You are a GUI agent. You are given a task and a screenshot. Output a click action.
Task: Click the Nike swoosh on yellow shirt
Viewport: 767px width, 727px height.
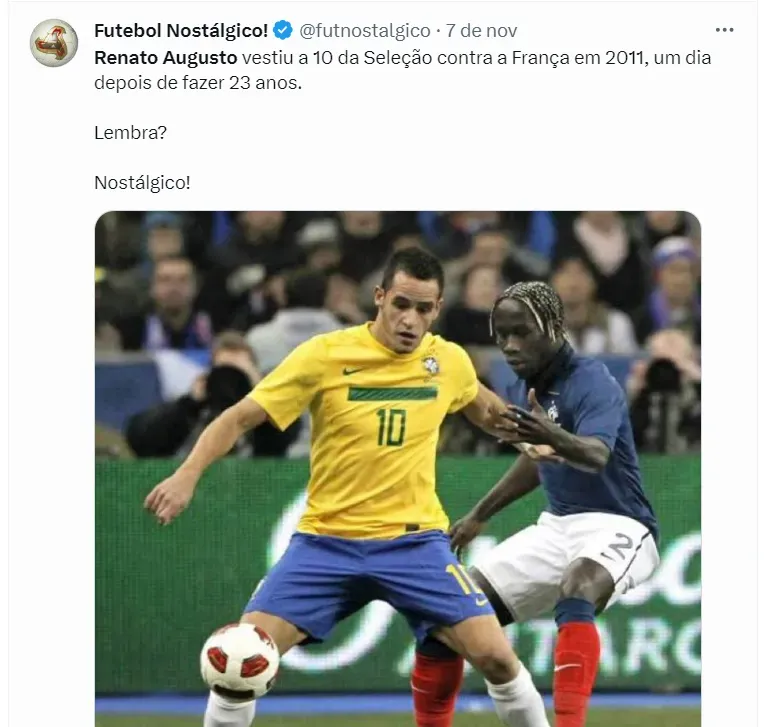point(353,370)
